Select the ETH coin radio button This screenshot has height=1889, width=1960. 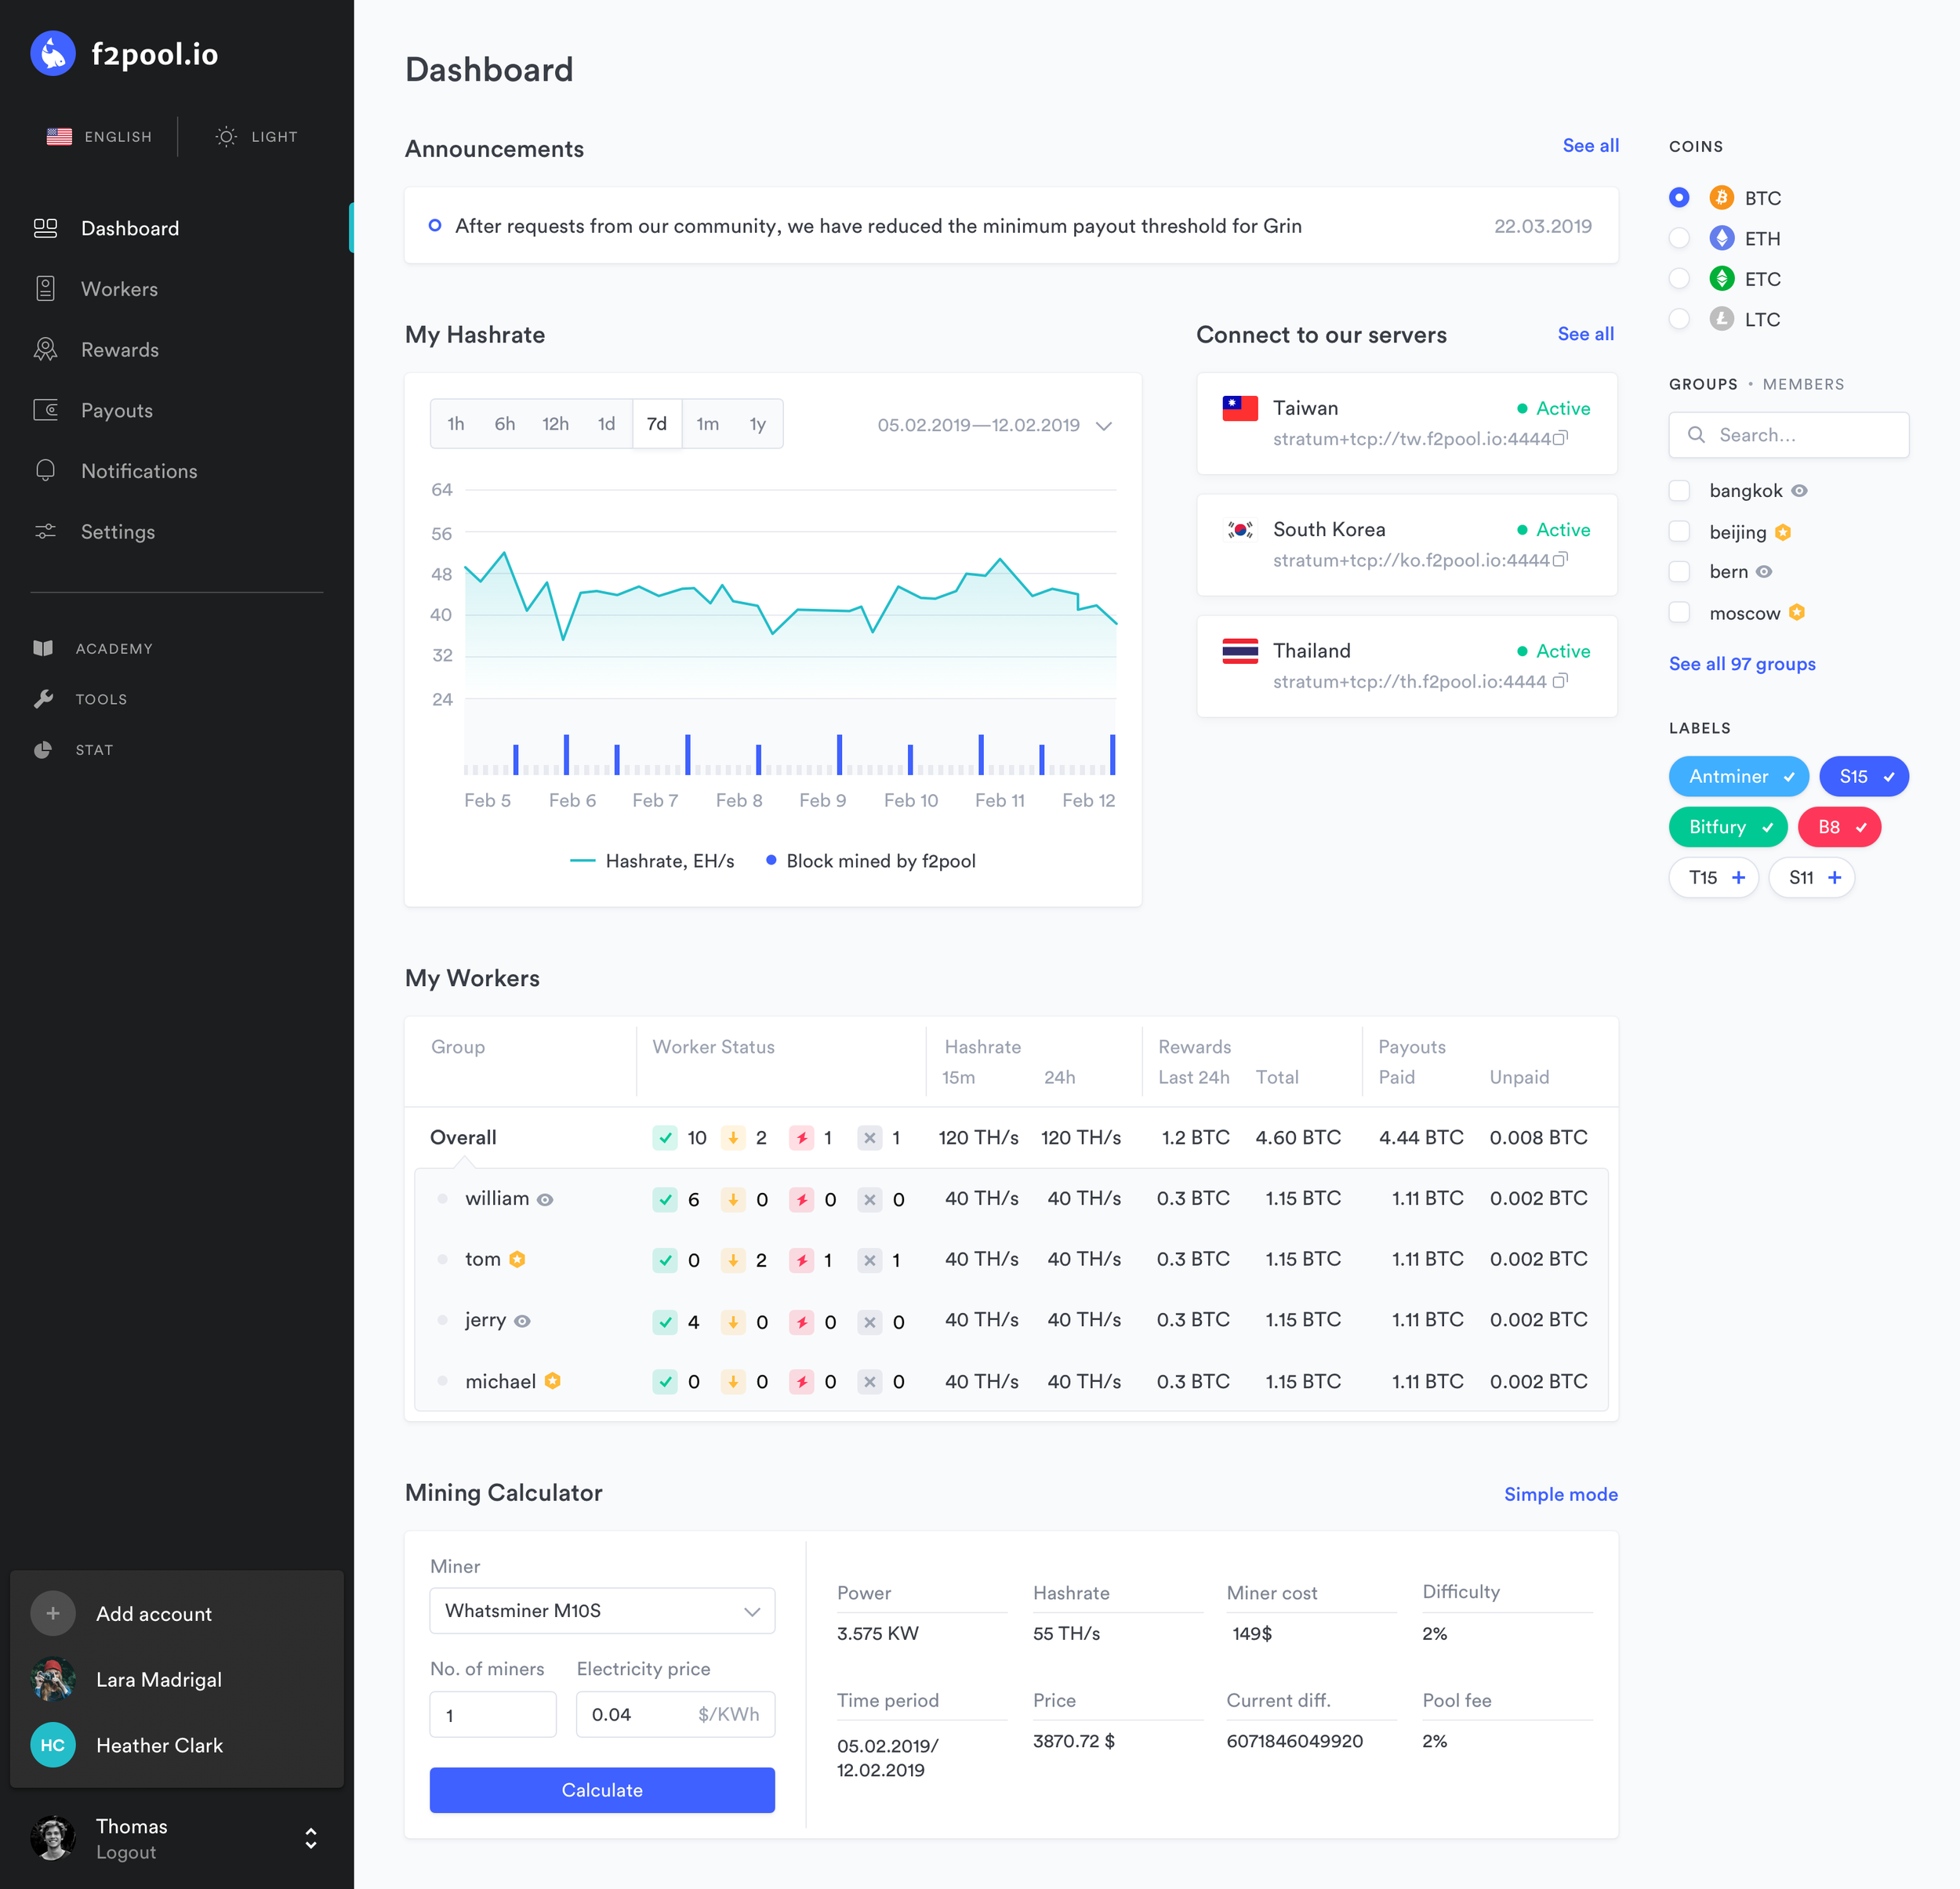[1679, 238]
